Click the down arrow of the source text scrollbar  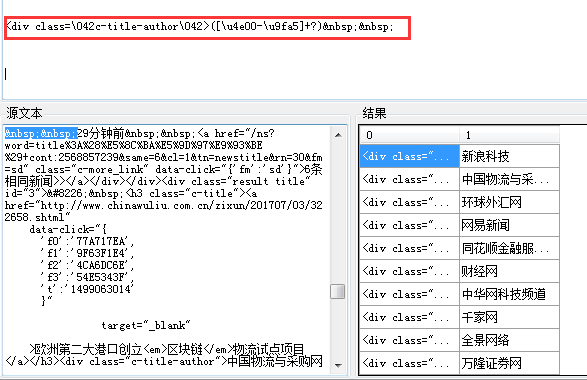click(338, 365)
